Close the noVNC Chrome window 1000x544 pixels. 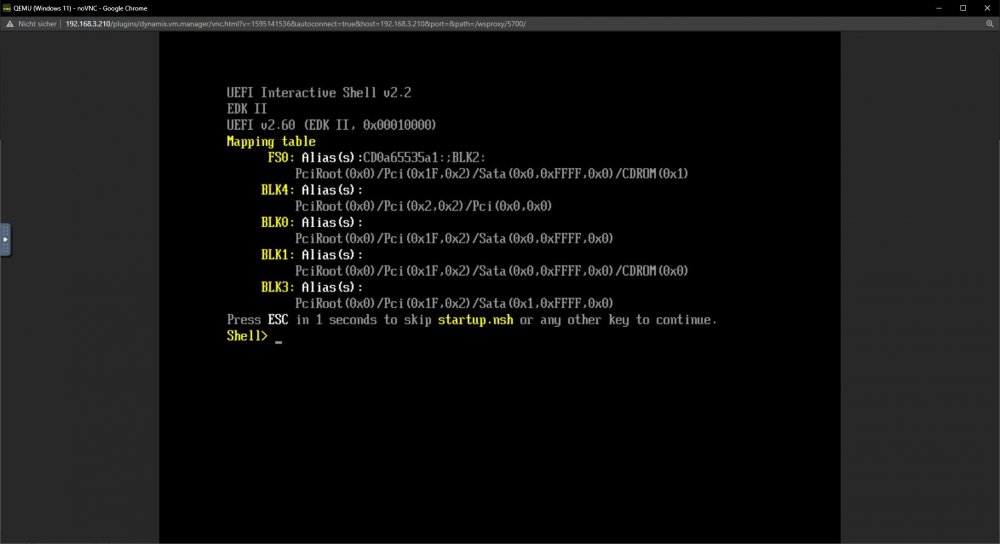coord(987,8)
